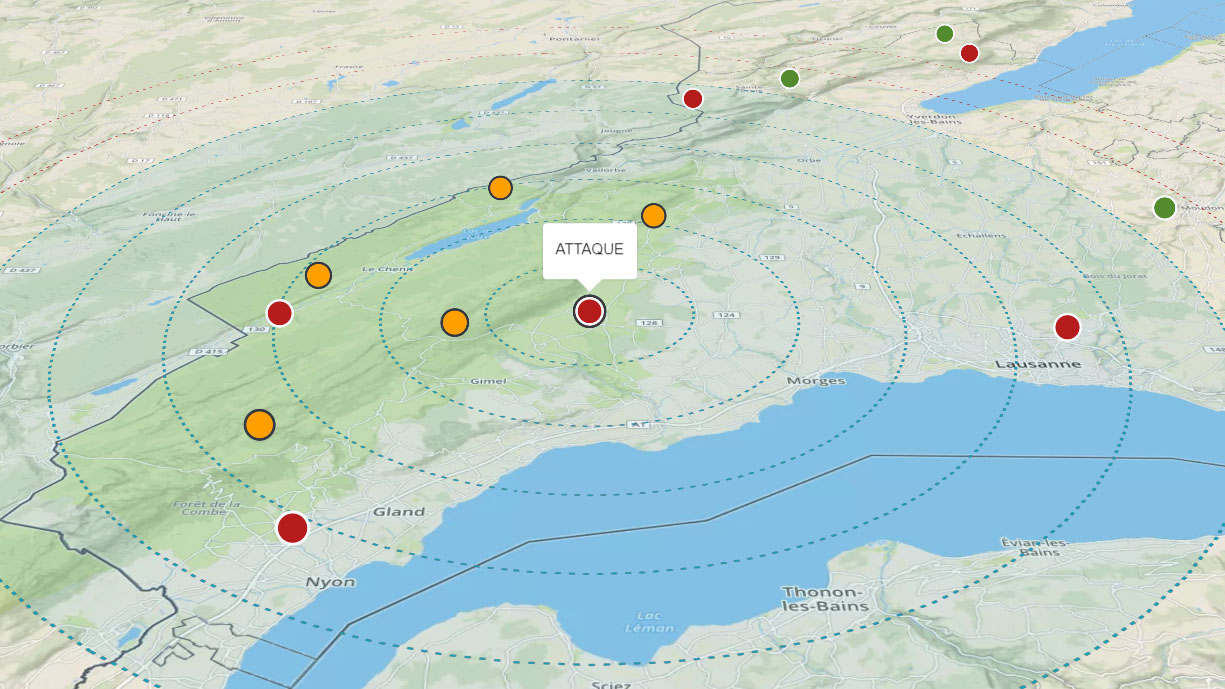This screenshot has width=1225, height=689.
Task: Click the westernmost green marker
Action: click(x=789, y=78)
